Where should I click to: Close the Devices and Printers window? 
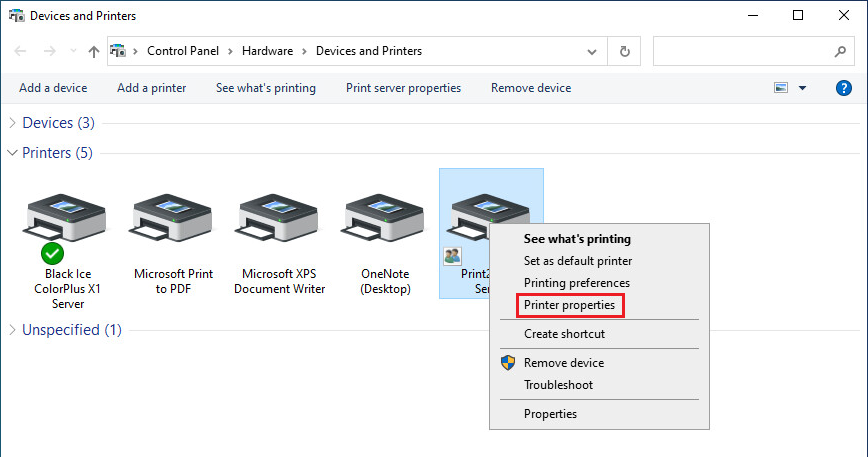[844, 15]
